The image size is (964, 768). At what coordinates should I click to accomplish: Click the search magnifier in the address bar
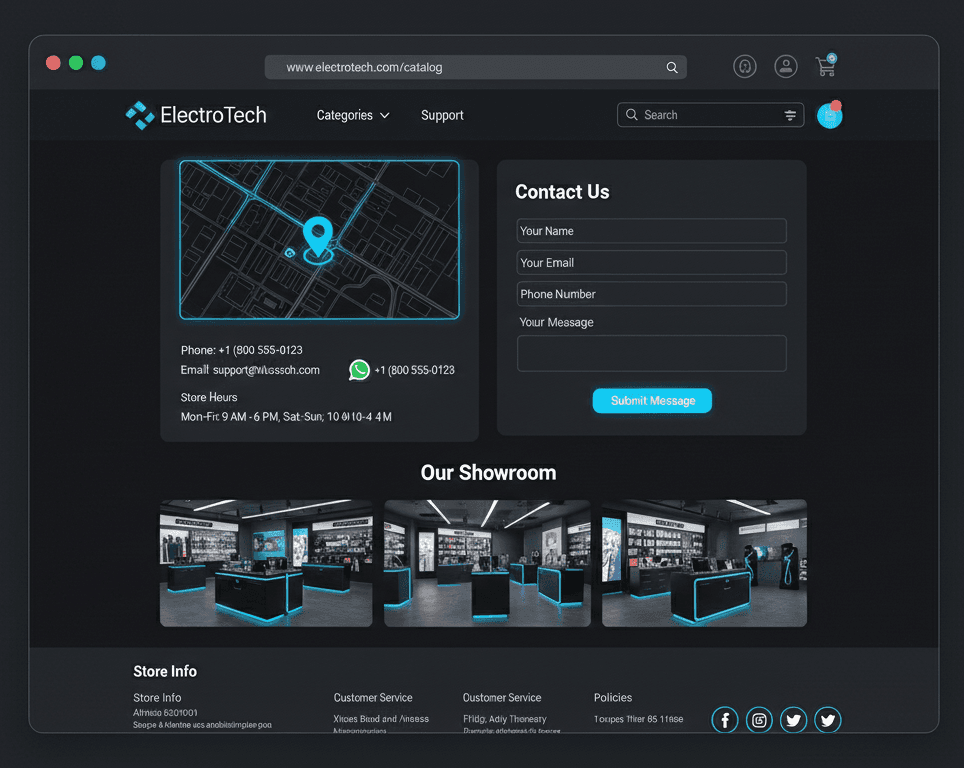click(x=672, y=68)
